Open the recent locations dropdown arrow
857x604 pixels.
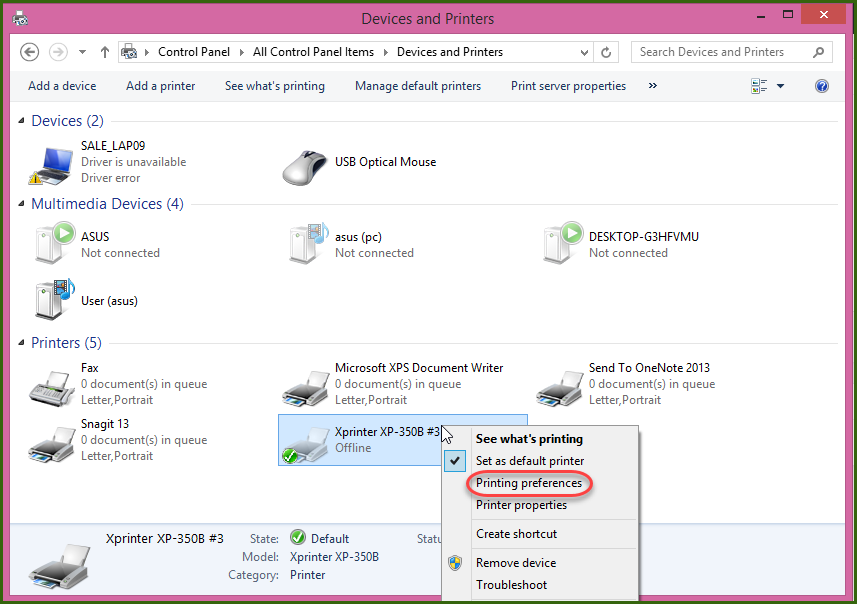(83, 52)
